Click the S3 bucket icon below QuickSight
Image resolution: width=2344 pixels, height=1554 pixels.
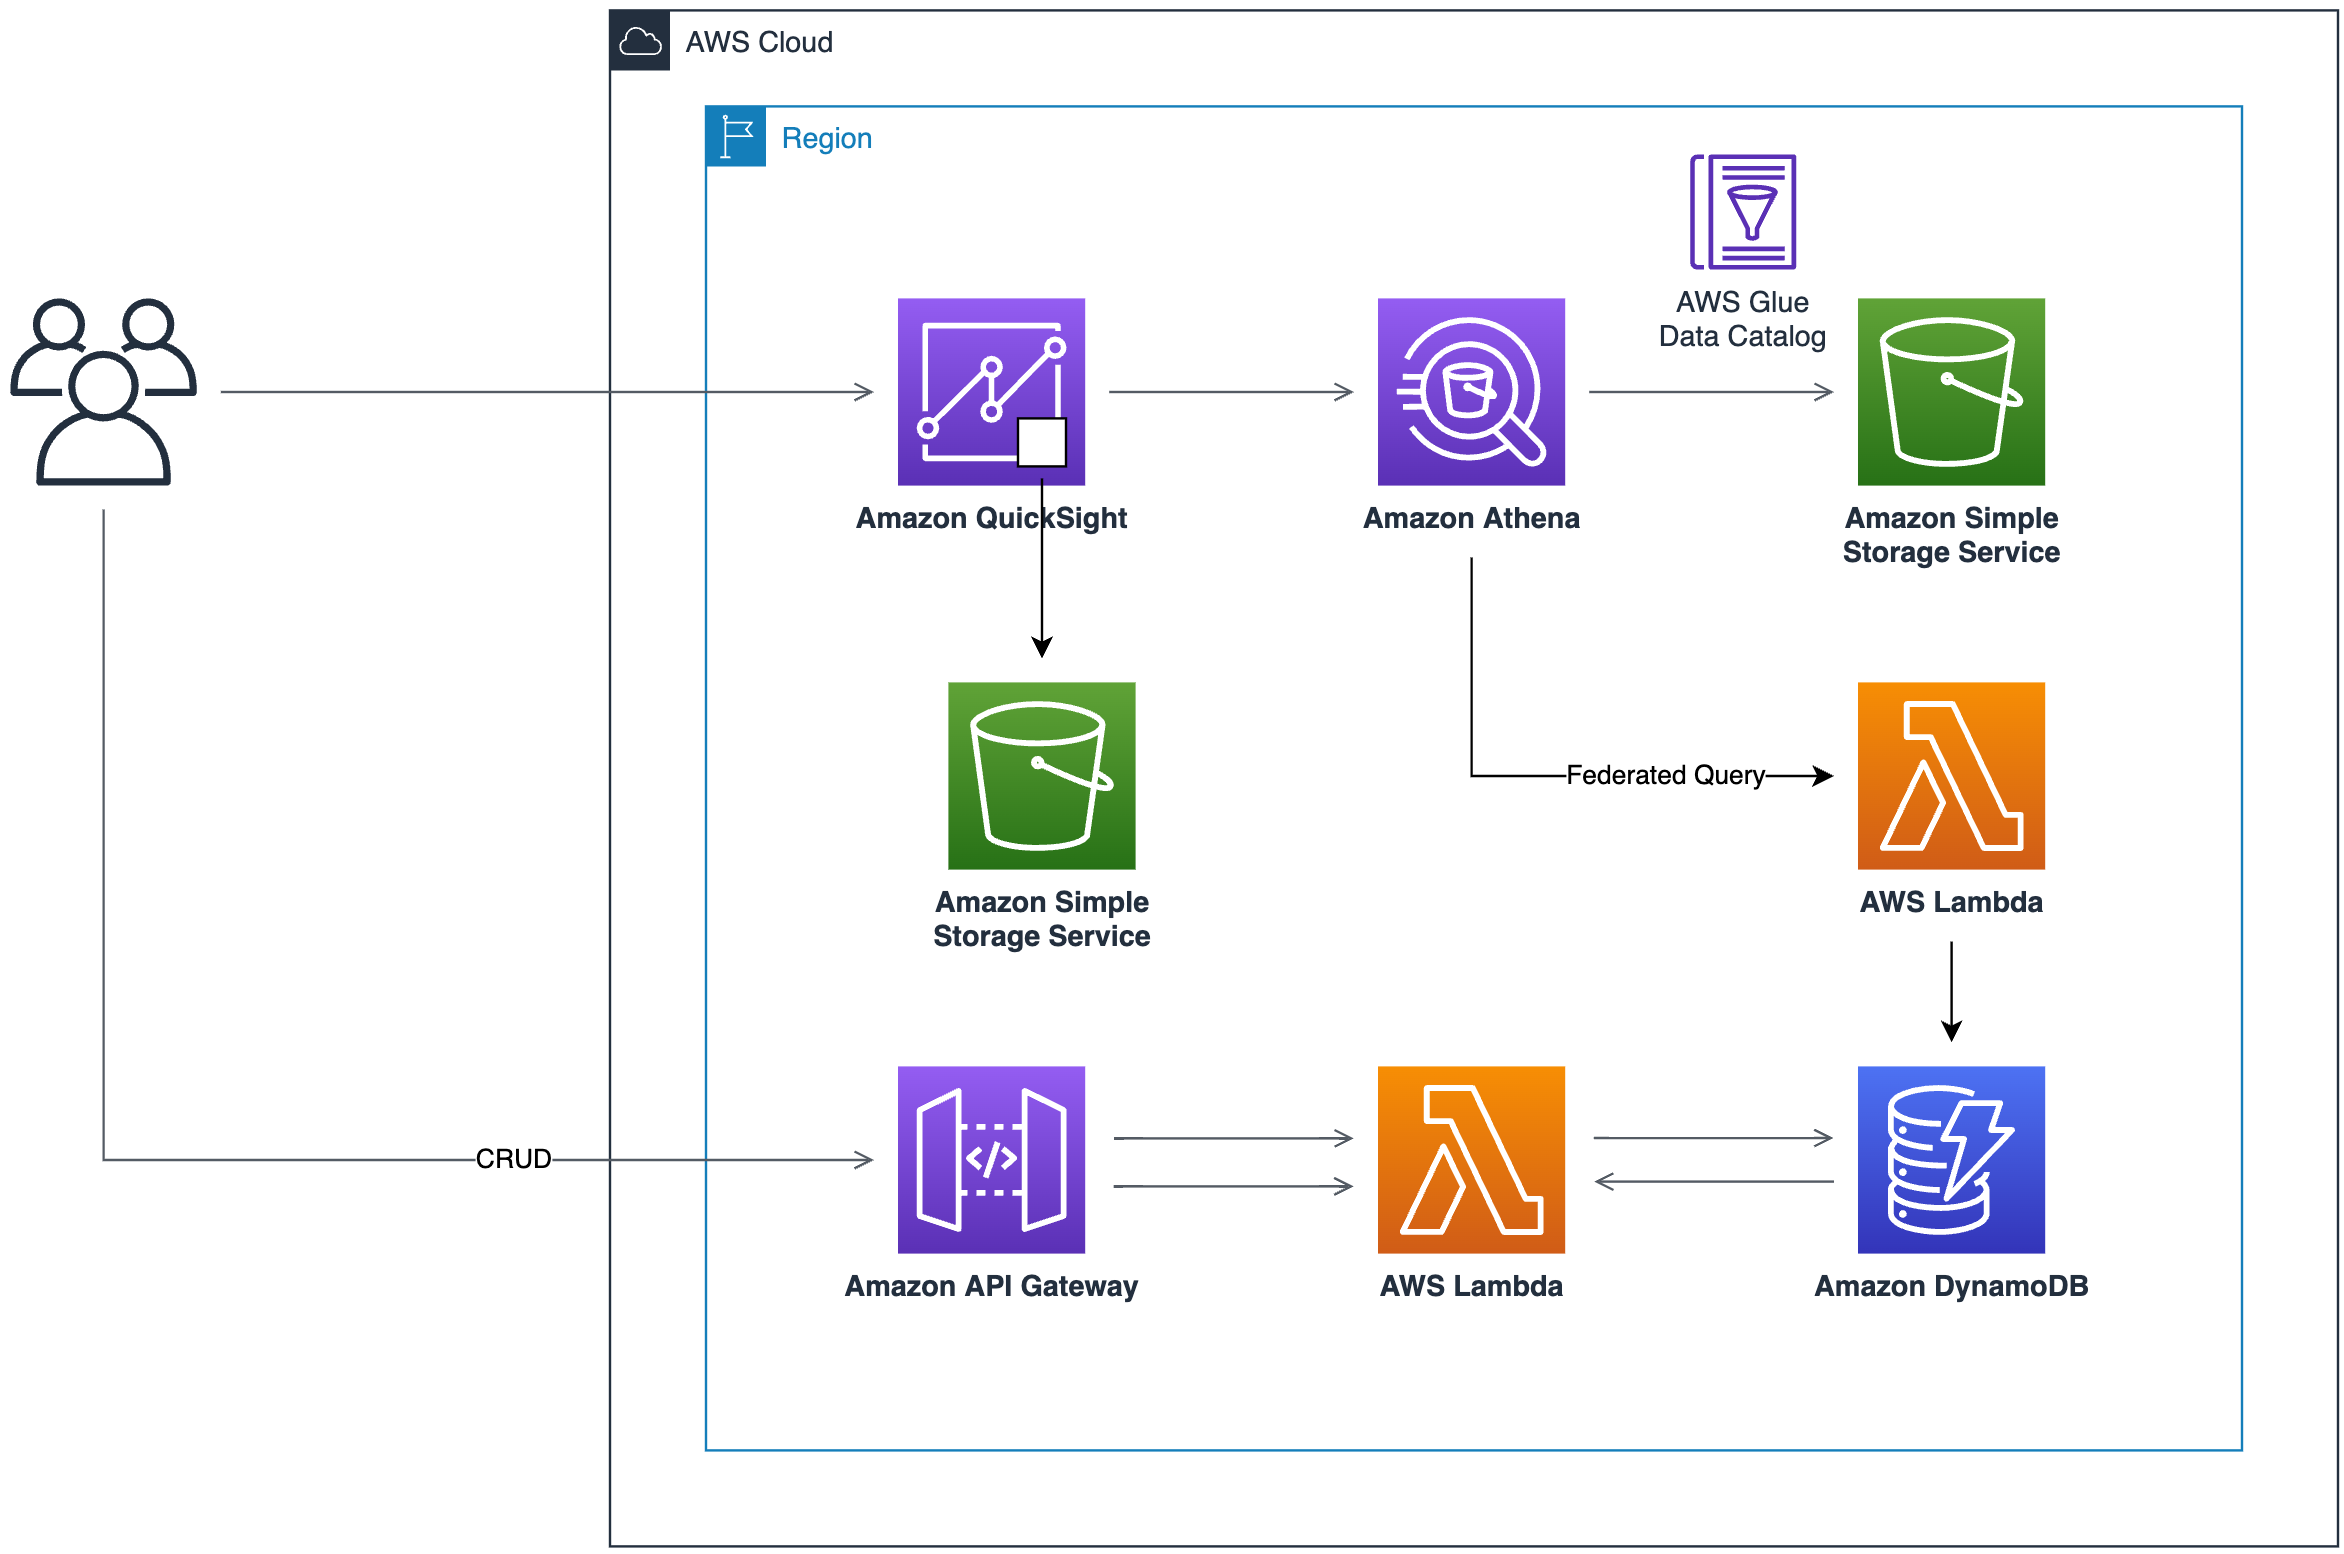pyautogui.click(x=1040, y=775)
